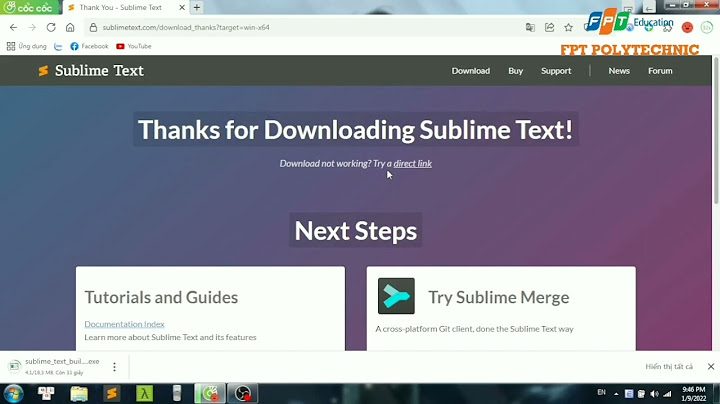Launch Sublime Text from taskbar
The image size is (720, 404).
pyautogui.click(x=112, y=393)
